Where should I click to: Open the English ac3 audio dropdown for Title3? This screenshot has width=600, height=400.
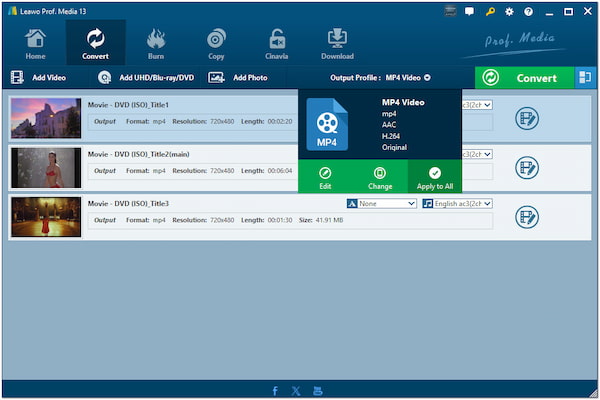[462, 204]
